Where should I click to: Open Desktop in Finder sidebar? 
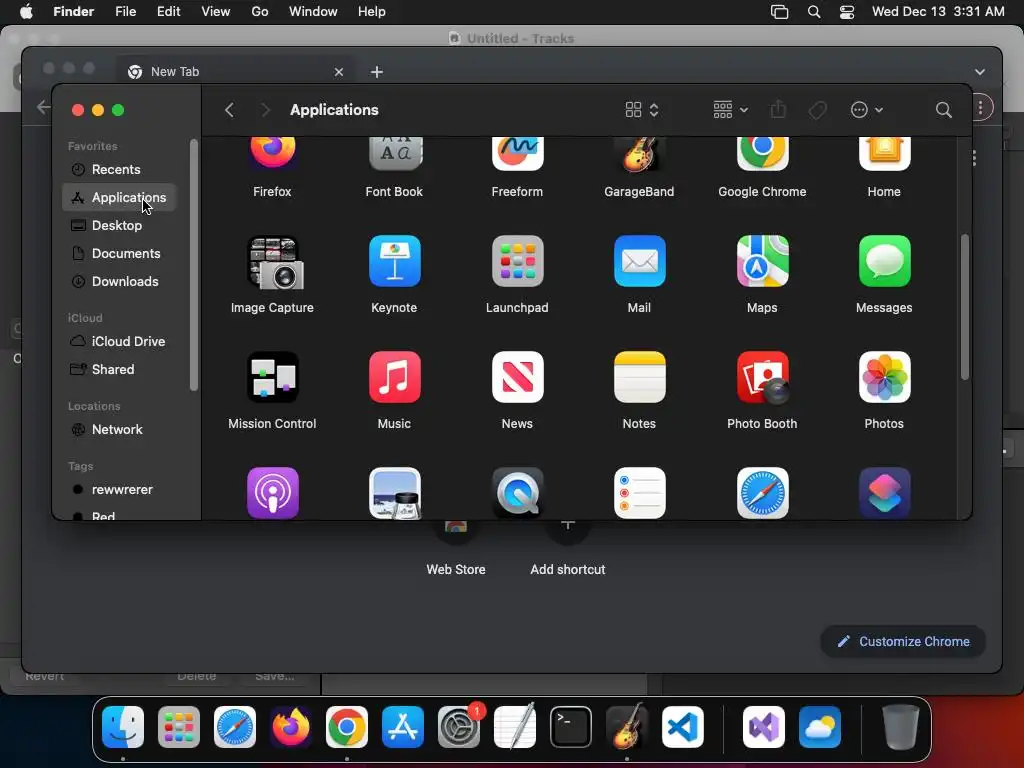(x=119, y=225)
